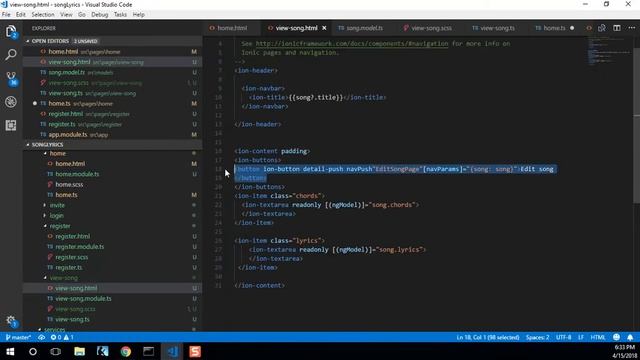Click the eye icon in the status bar
640x360 pixels.
[41, 338]
